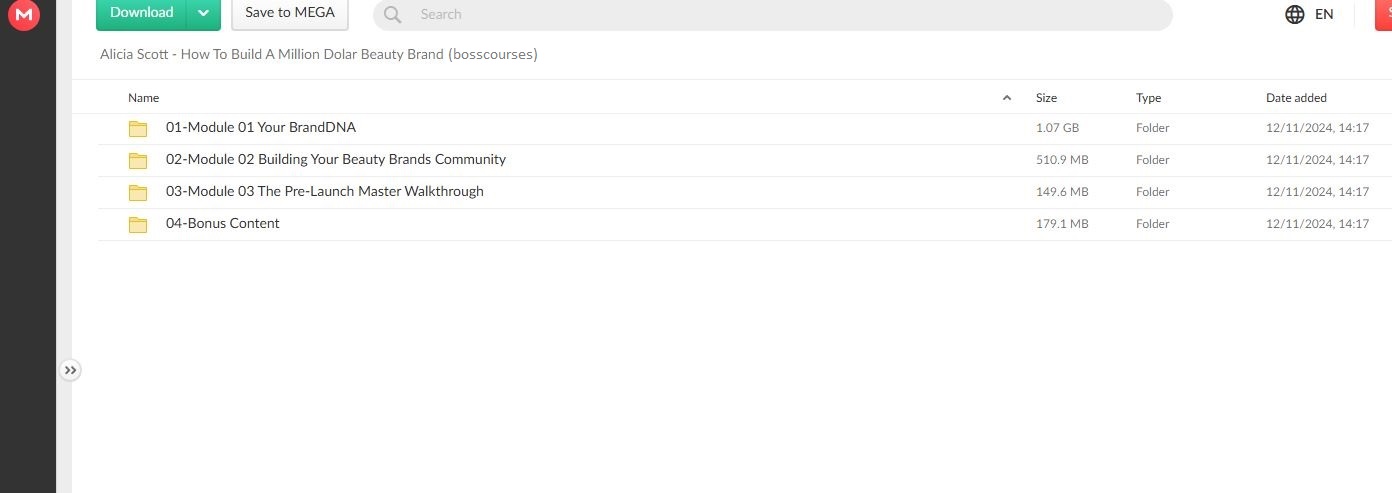The image size is (1392, 493).
Task: Expand the left sidebar with double-arrow button
Action: (70, 370)
